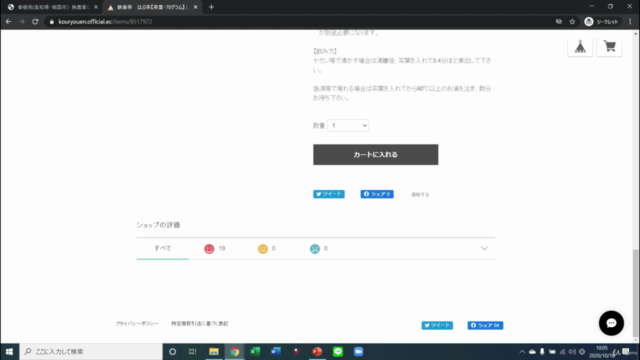Open the dark red taskbar app icon
This screenshot has height=360, width=640.
pos(297,351)
